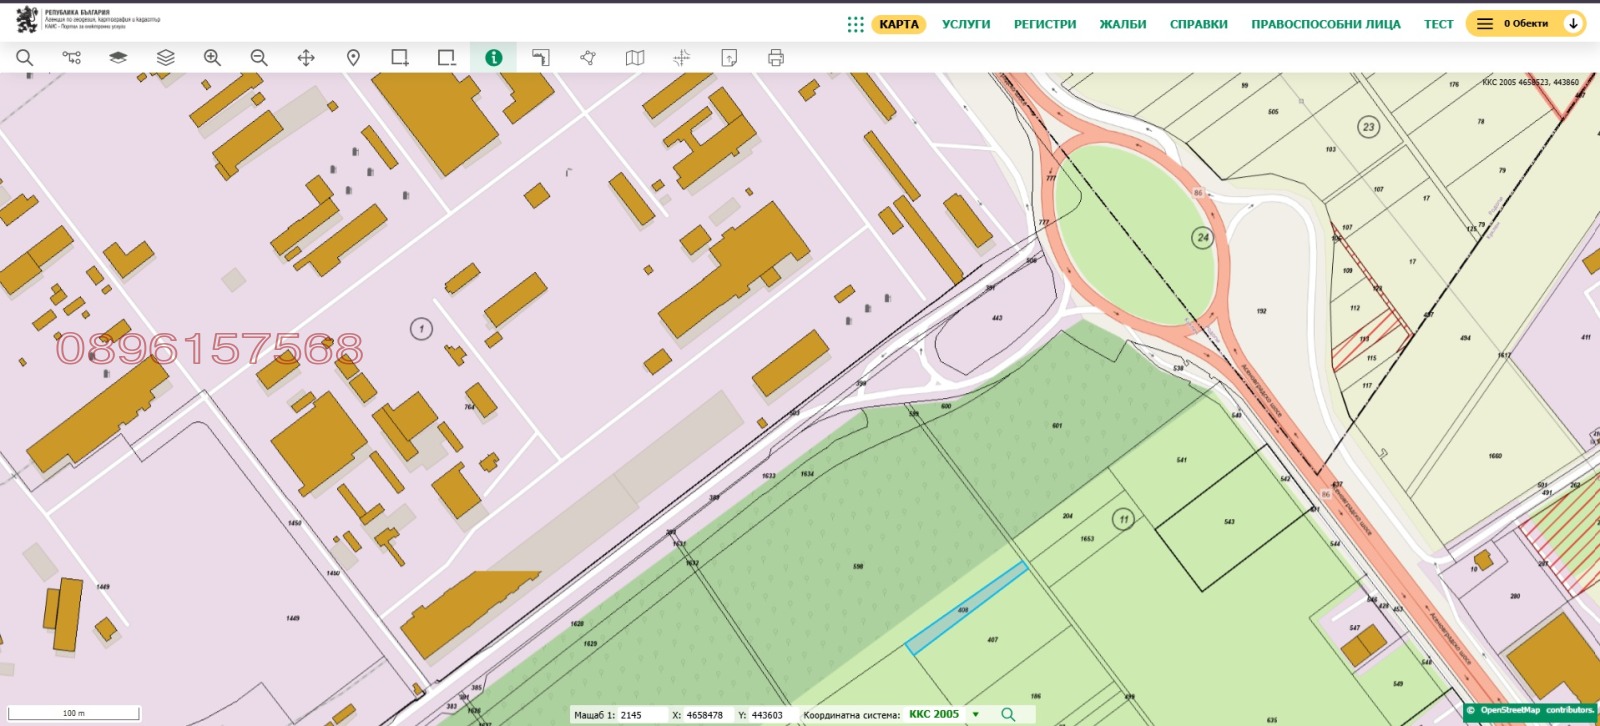Open the folded map icon tool
1600x726 pixels.
click(x=635, y=58)
